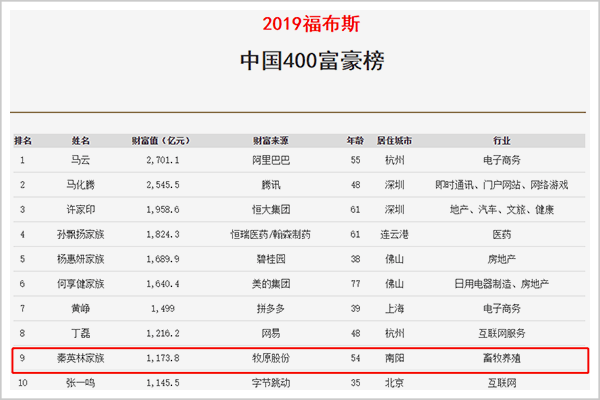Select the '居住城市' column header
600x400 pixels.
tap(394, 140)
